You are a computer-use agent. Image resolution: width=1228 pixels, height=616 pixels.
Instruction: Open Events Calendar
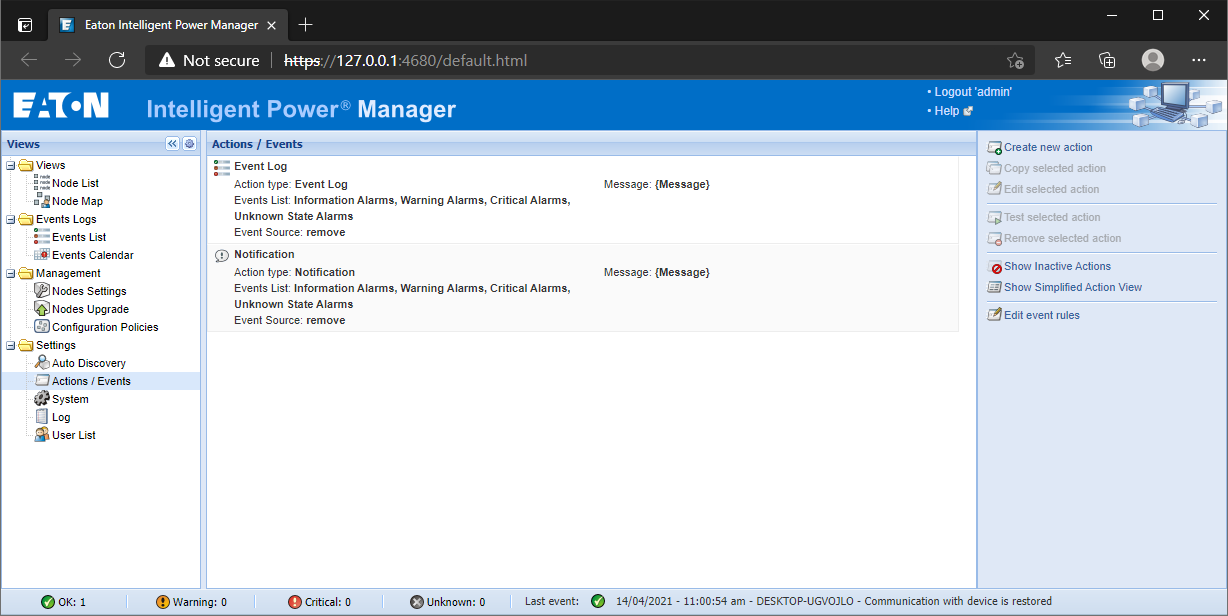pos(93,255)
